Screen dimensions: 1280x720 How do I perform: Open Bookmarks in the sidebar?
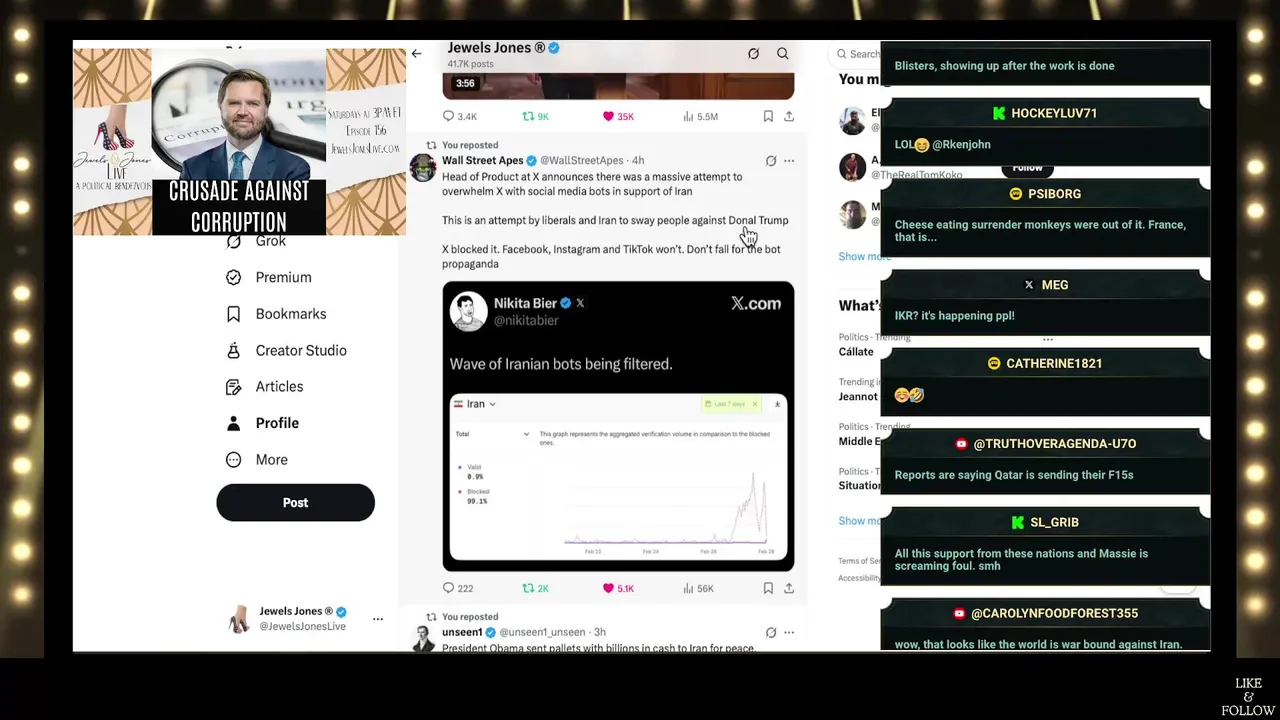[276, 314]
